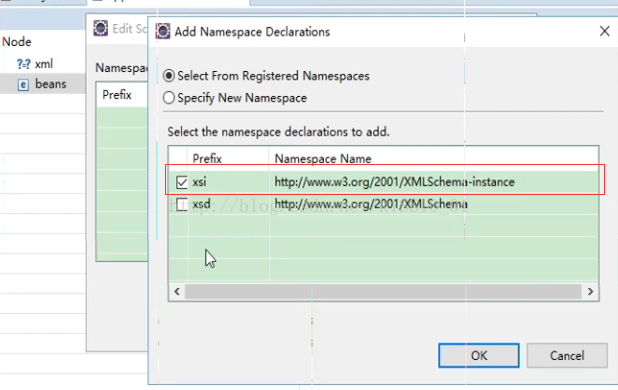The height and width of the screenshot is (390, 618).
Task: Click the XMLSchema-instance namespace URL
Action: coord(395,182)
